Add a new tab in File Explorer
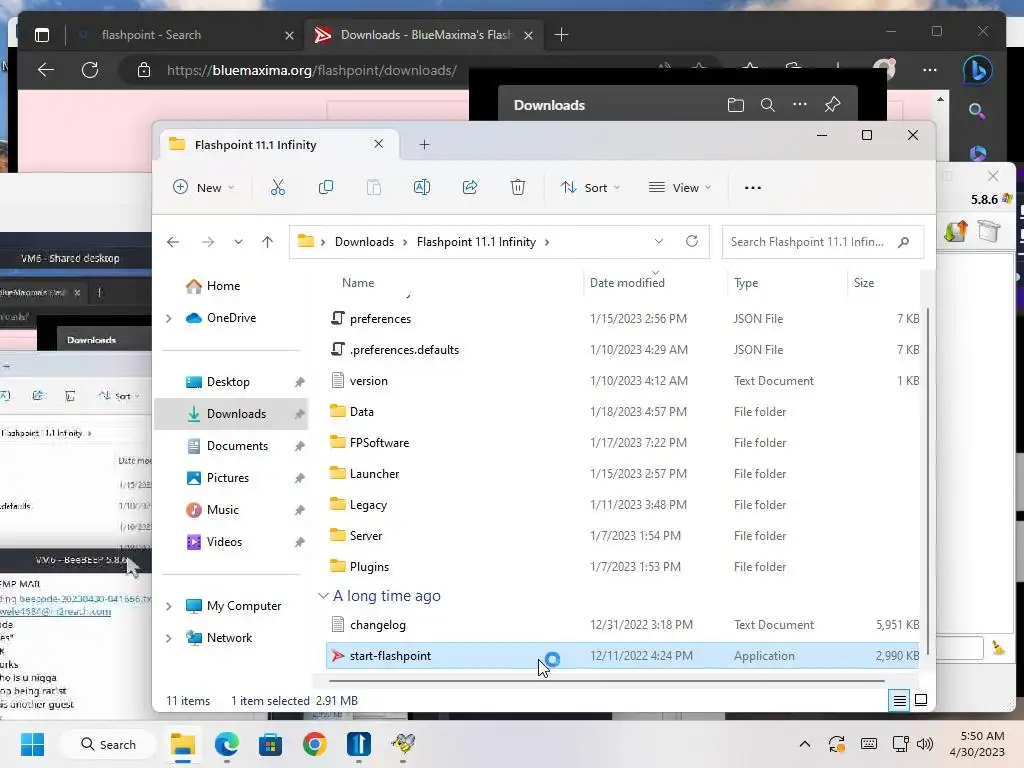The height and width of the screenshot is (768, 1024). point(424,144)
